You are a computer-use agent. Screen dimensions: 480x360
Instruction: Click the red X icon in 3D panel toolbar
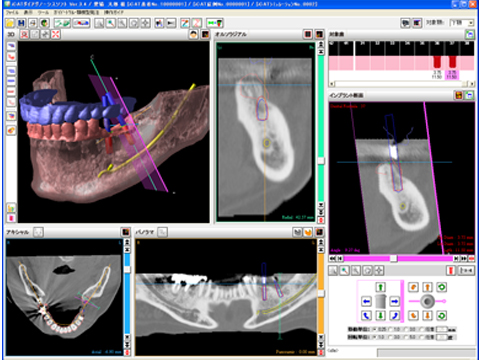56,34
